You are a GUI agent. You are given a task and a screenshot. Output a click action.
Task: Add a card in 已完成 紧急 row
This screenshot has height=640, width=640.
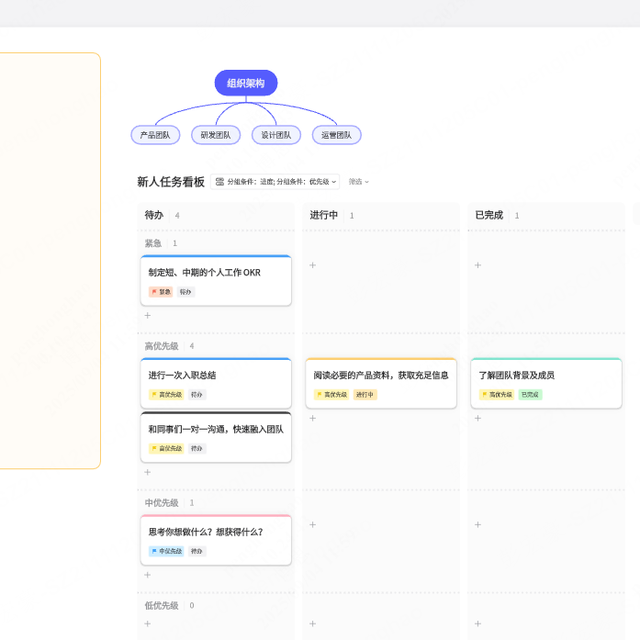pyautogui.click(x=478, y=265)
